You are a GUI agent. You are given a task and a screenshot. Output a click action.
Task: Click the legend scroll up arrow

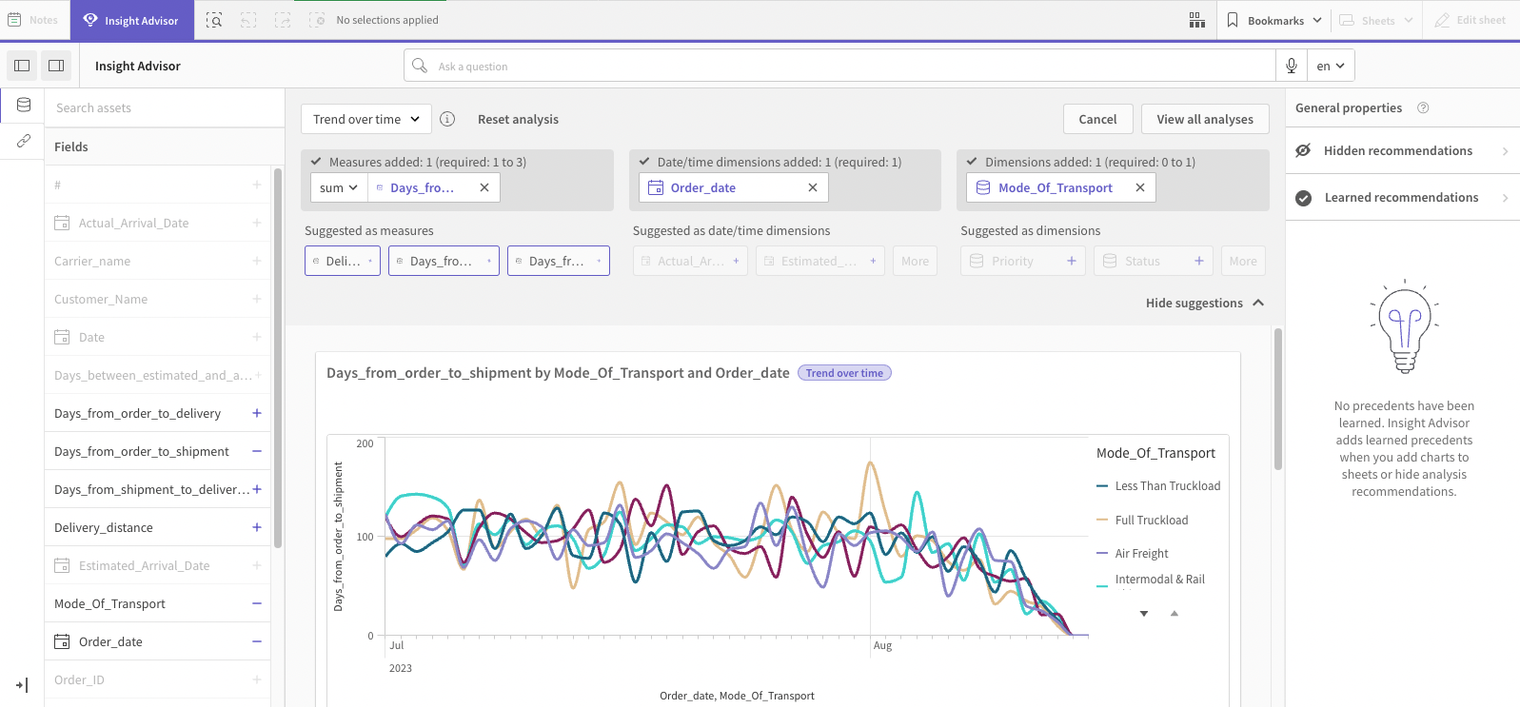coord(1174,613)
